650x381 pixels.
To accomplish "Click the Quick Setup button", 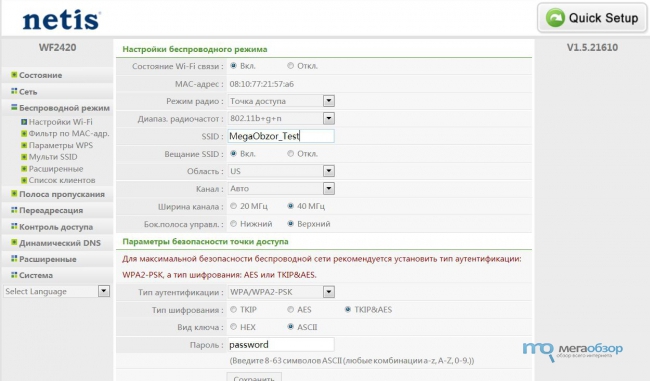I will click(x=592, y=18).
